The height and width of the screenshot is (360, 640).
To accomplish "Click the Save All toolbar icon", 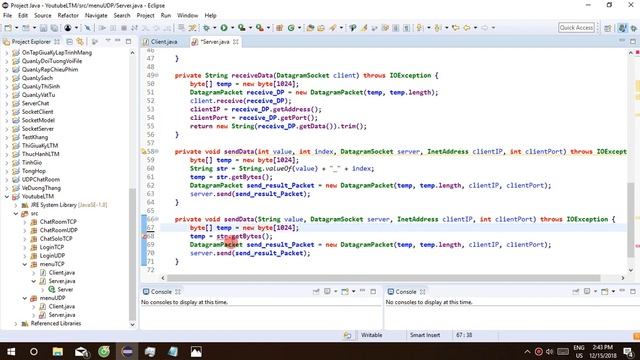I will (54, 28).
